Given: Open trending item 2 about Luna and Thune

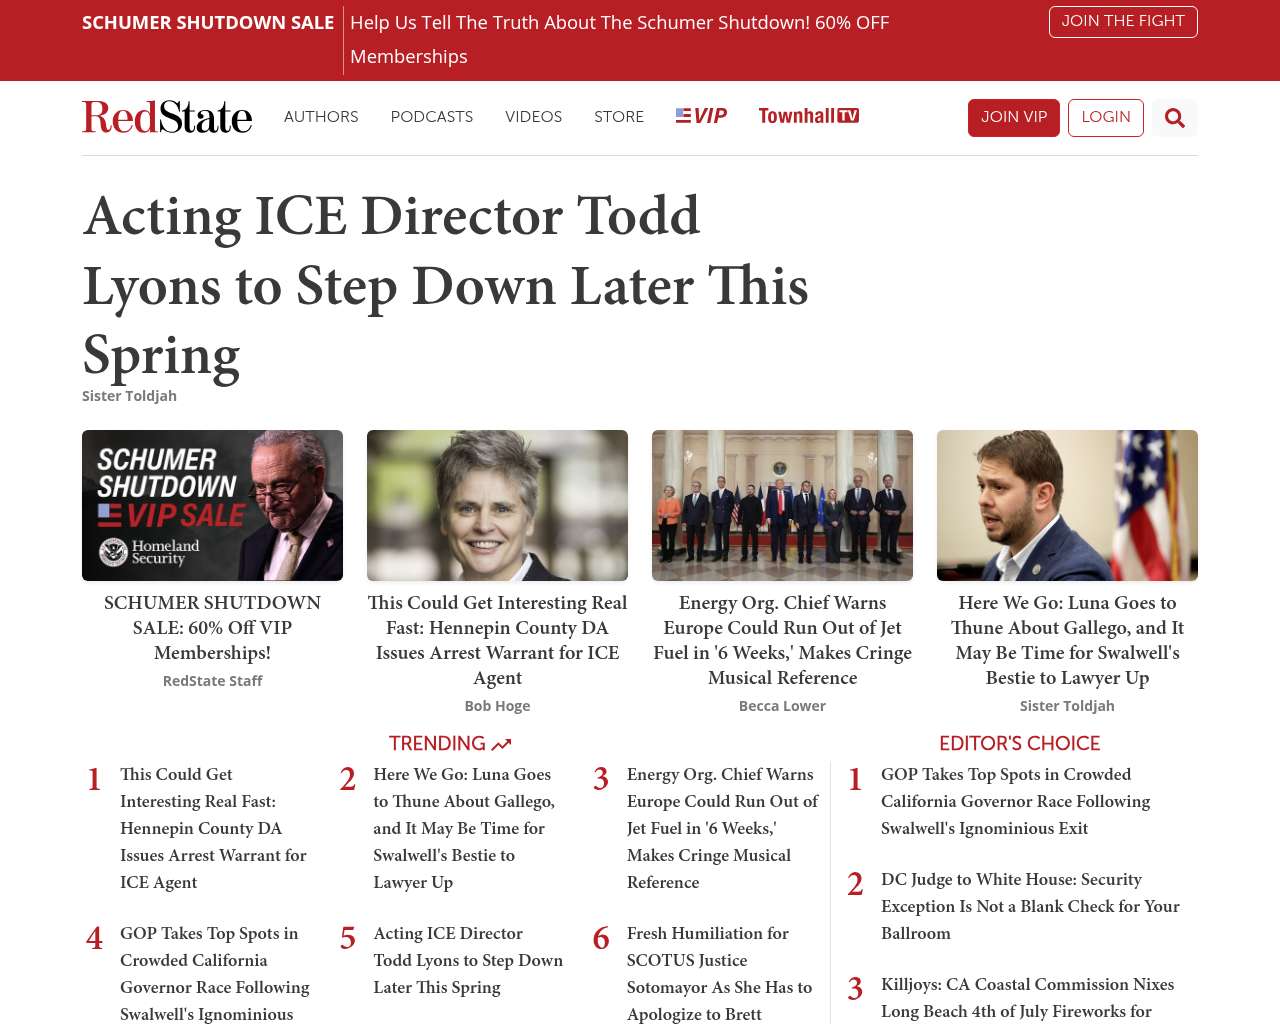Looking at the screenshot, I should tap(466, 828).
